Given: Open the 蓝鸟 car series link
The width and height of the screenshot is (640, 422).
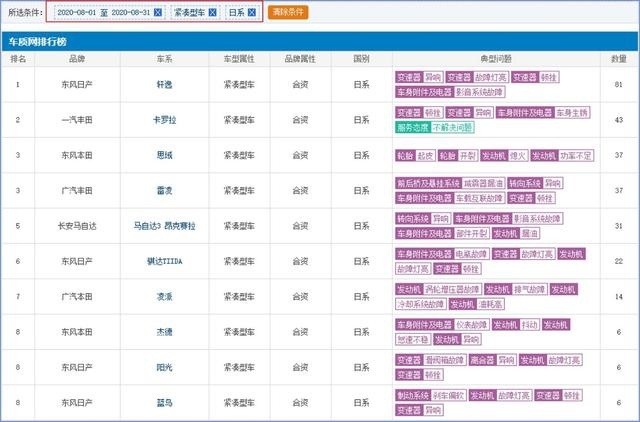Looking at the screenshot, I should (x=164, y=403).
